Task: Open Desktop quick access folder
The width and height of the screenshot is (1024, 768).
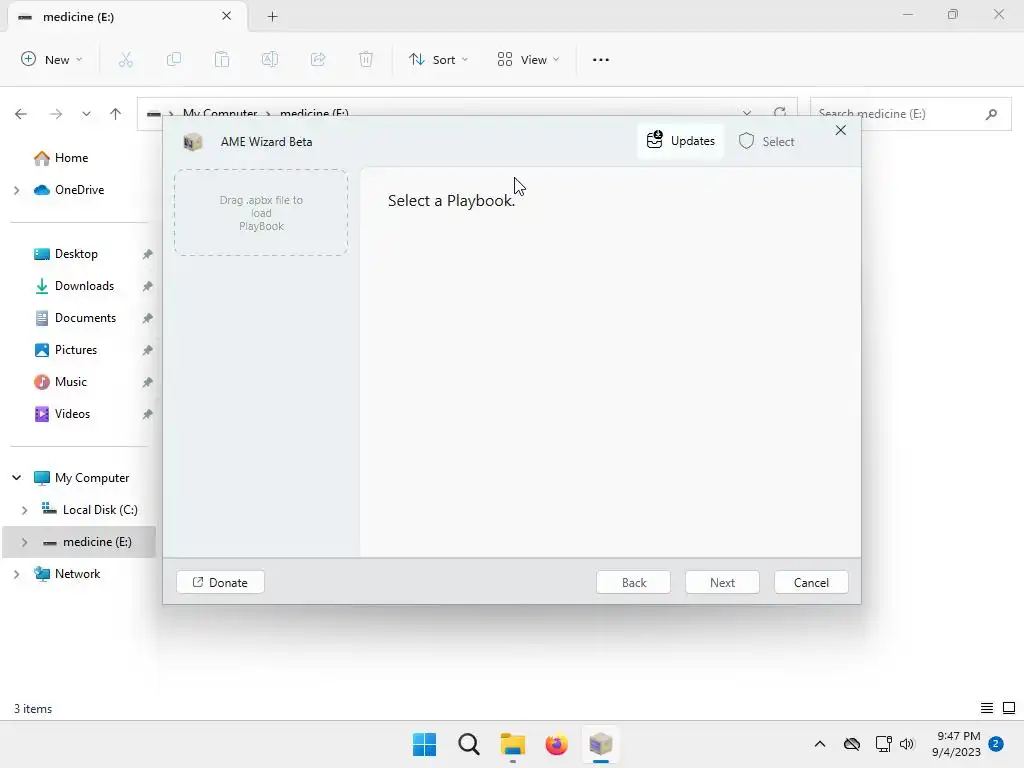Action: pos(76,253)
